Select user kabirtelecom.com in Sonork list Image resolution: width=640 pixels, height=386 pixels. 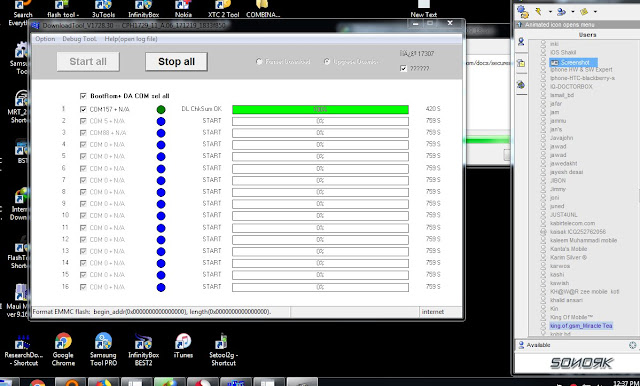(572, 223)
